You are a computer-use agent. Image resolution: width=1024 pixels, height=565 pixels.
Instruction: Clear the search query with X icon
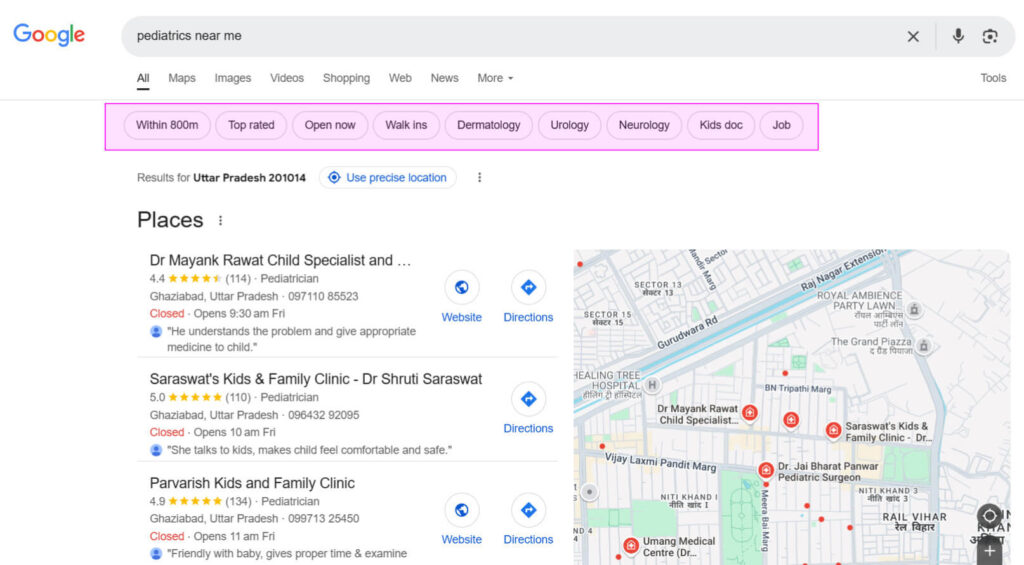(x=913, y=37)
